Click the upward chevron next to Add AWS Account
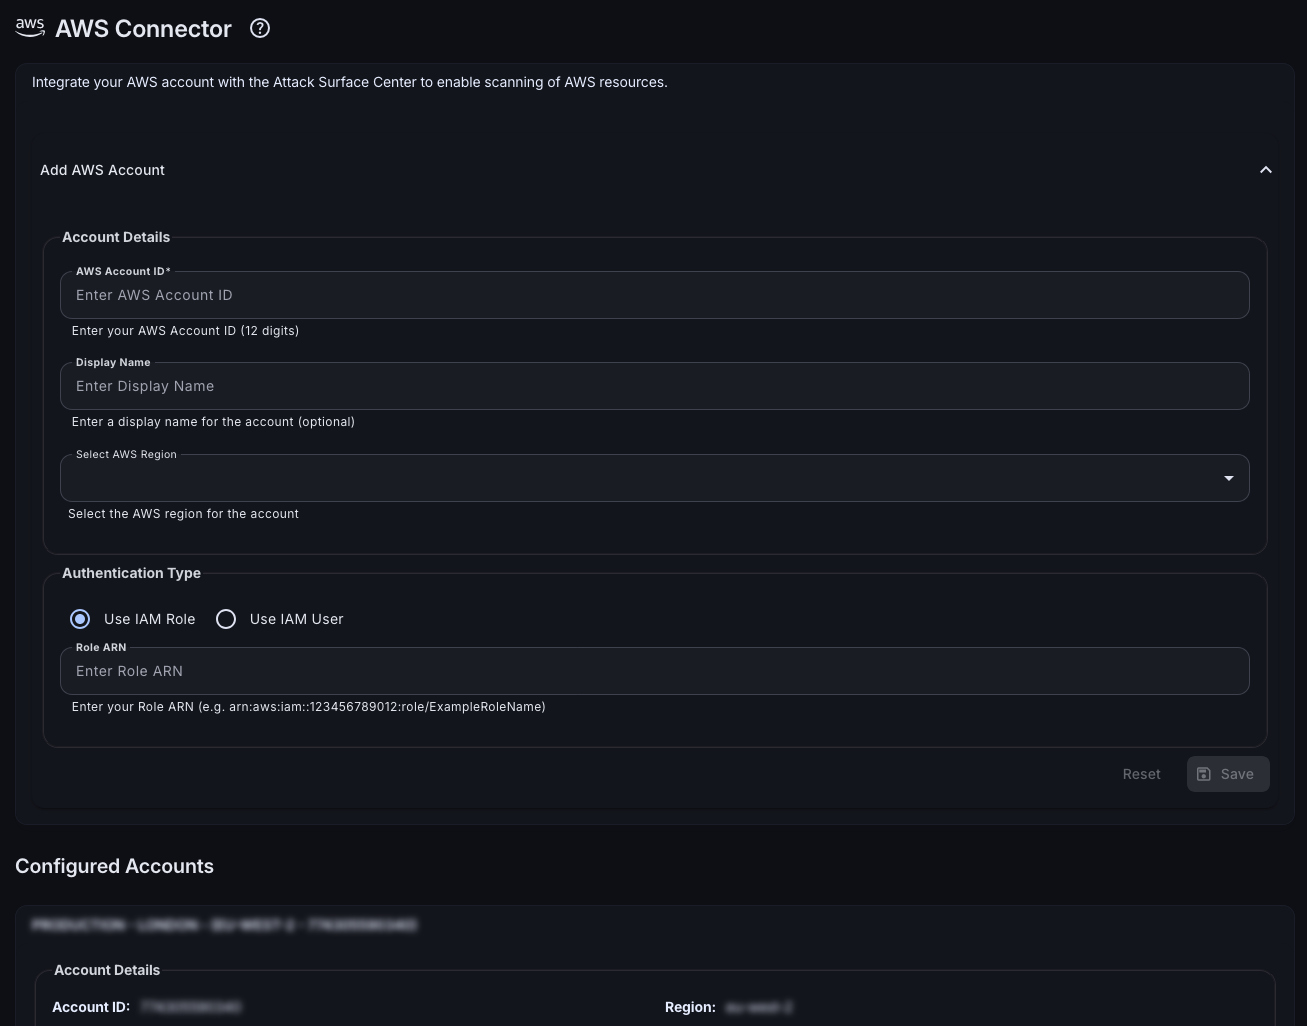 (1265, 170)
